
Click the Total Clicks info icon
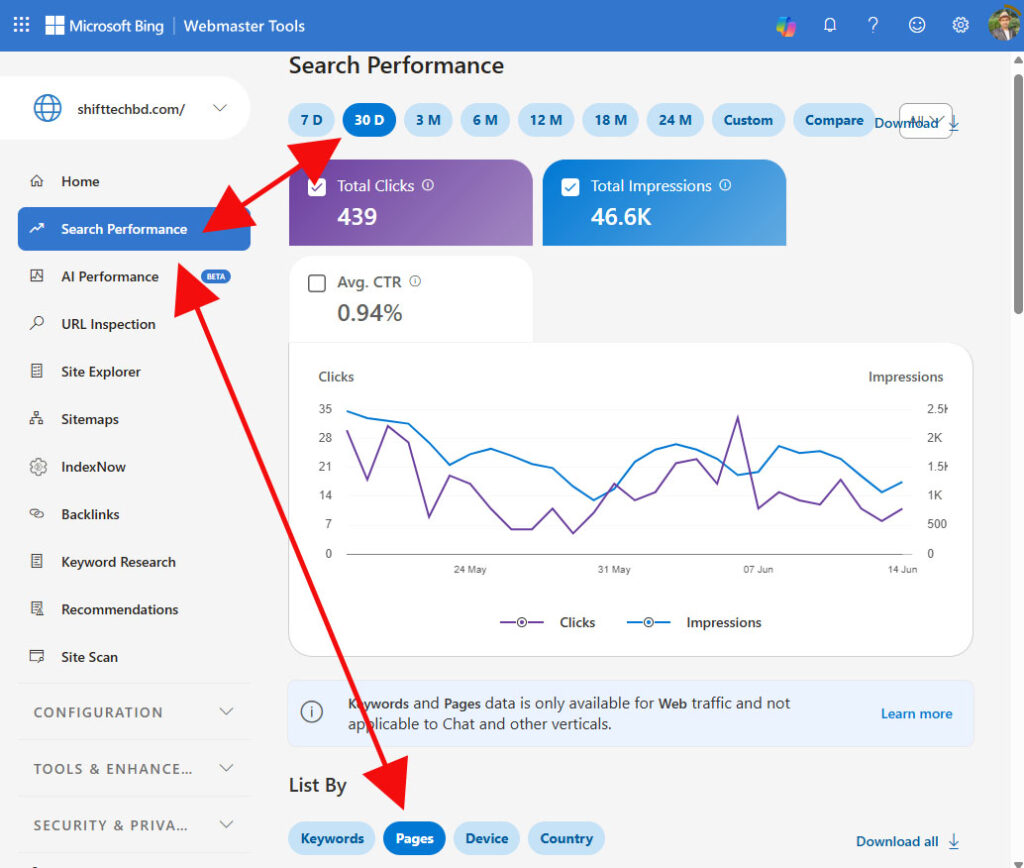click(428, 185)
